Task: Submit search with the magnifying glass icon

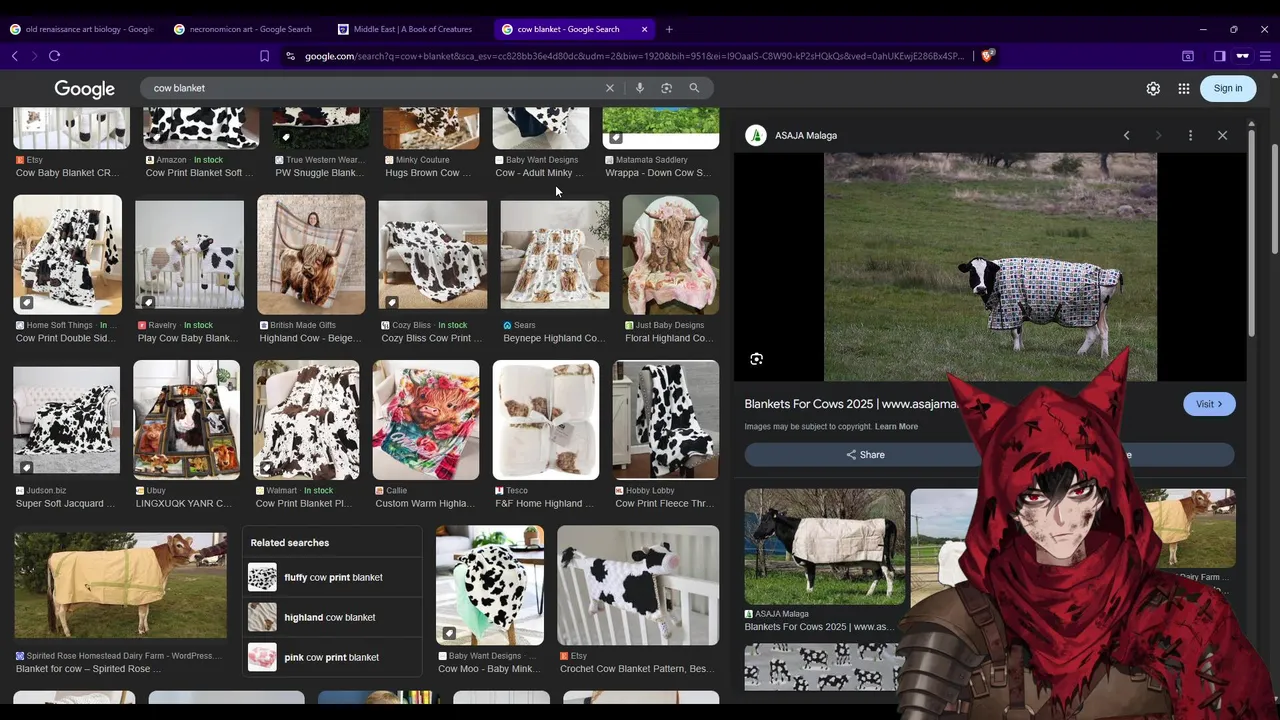Action: (x=694, y=88)
